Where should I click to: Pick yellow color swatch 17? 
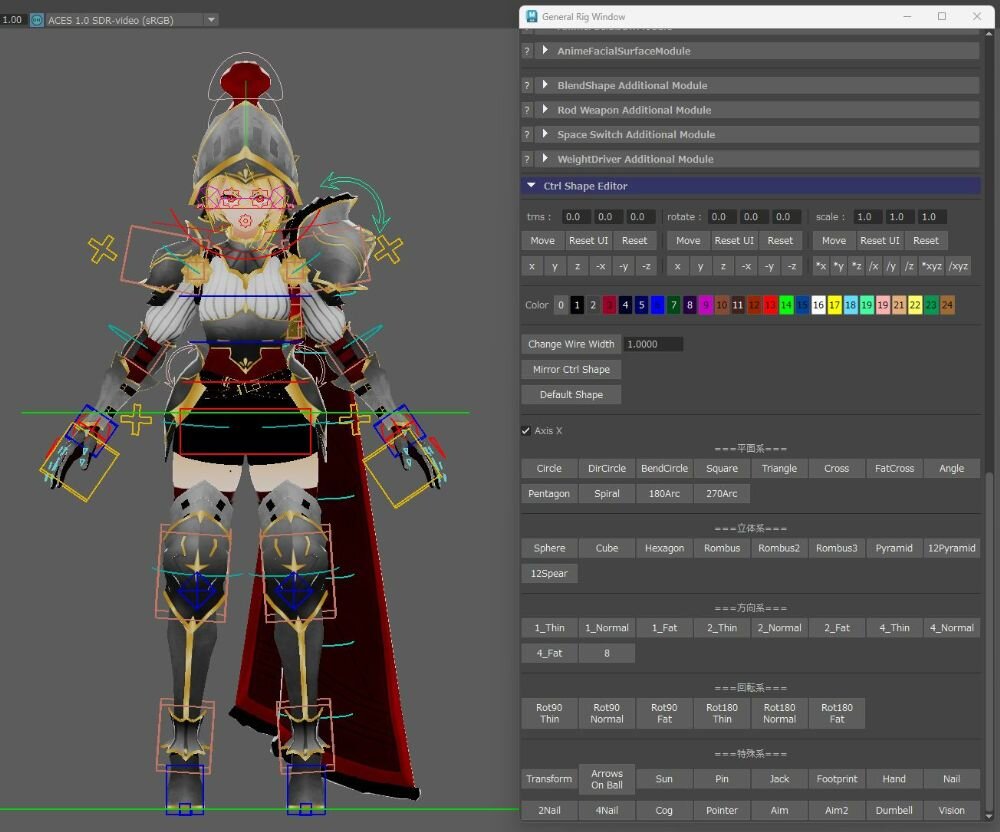pos(834,306)
